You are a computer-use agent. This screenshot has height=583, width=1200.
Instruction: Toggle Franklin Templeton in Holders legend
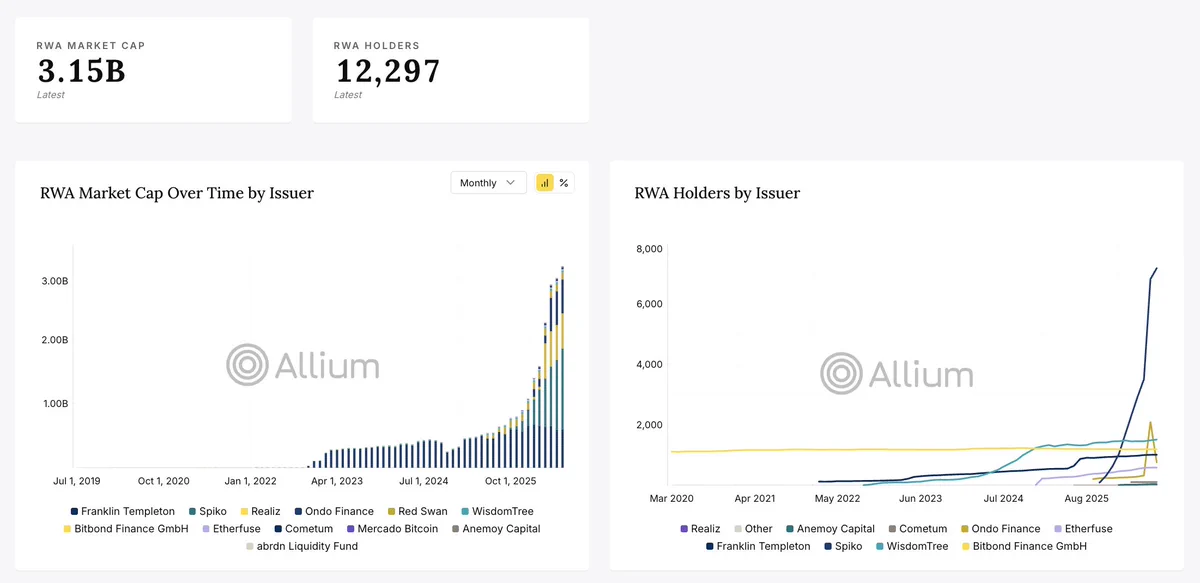tap(759, 547)
